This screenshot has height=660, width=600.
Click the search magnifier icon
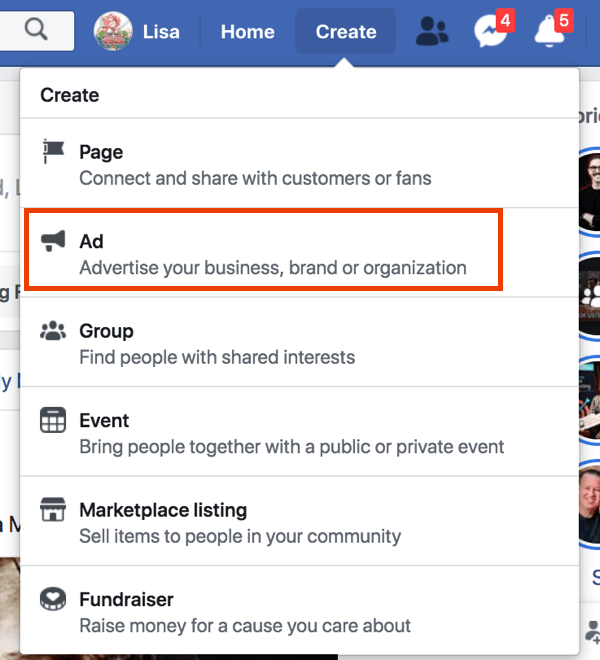pos(36,30)
